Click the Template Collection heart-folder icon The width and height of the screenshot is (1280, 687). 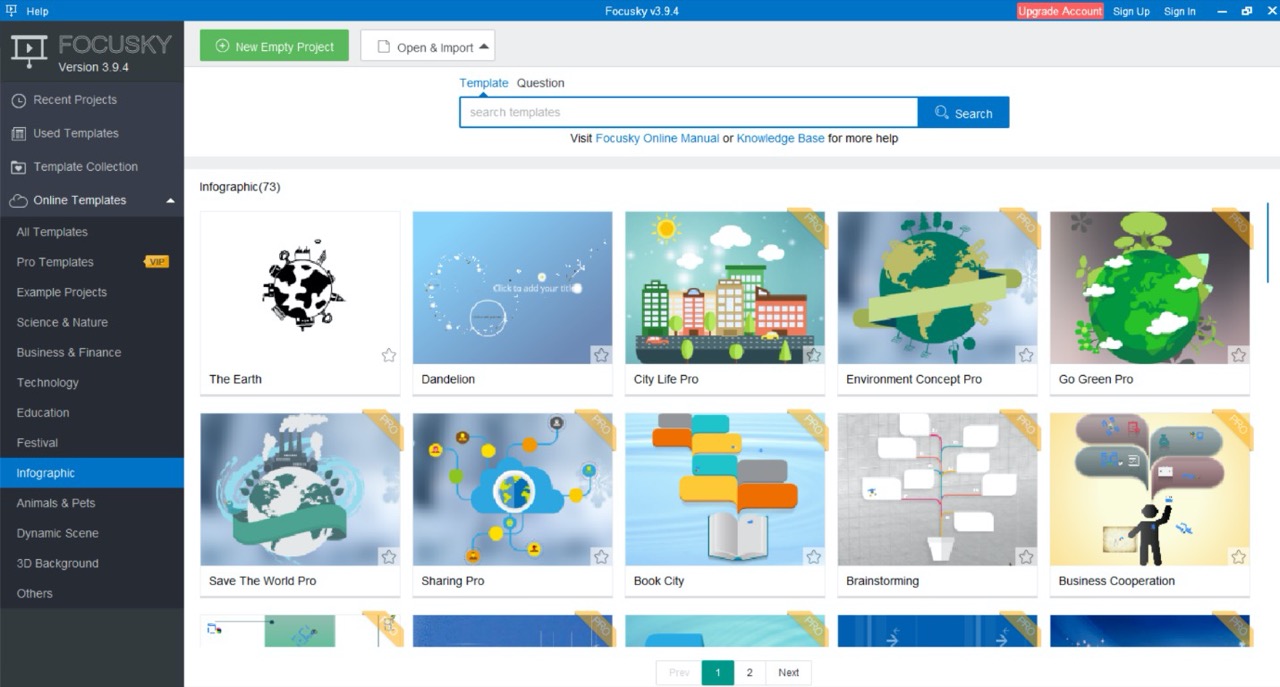tap(18, 167)
